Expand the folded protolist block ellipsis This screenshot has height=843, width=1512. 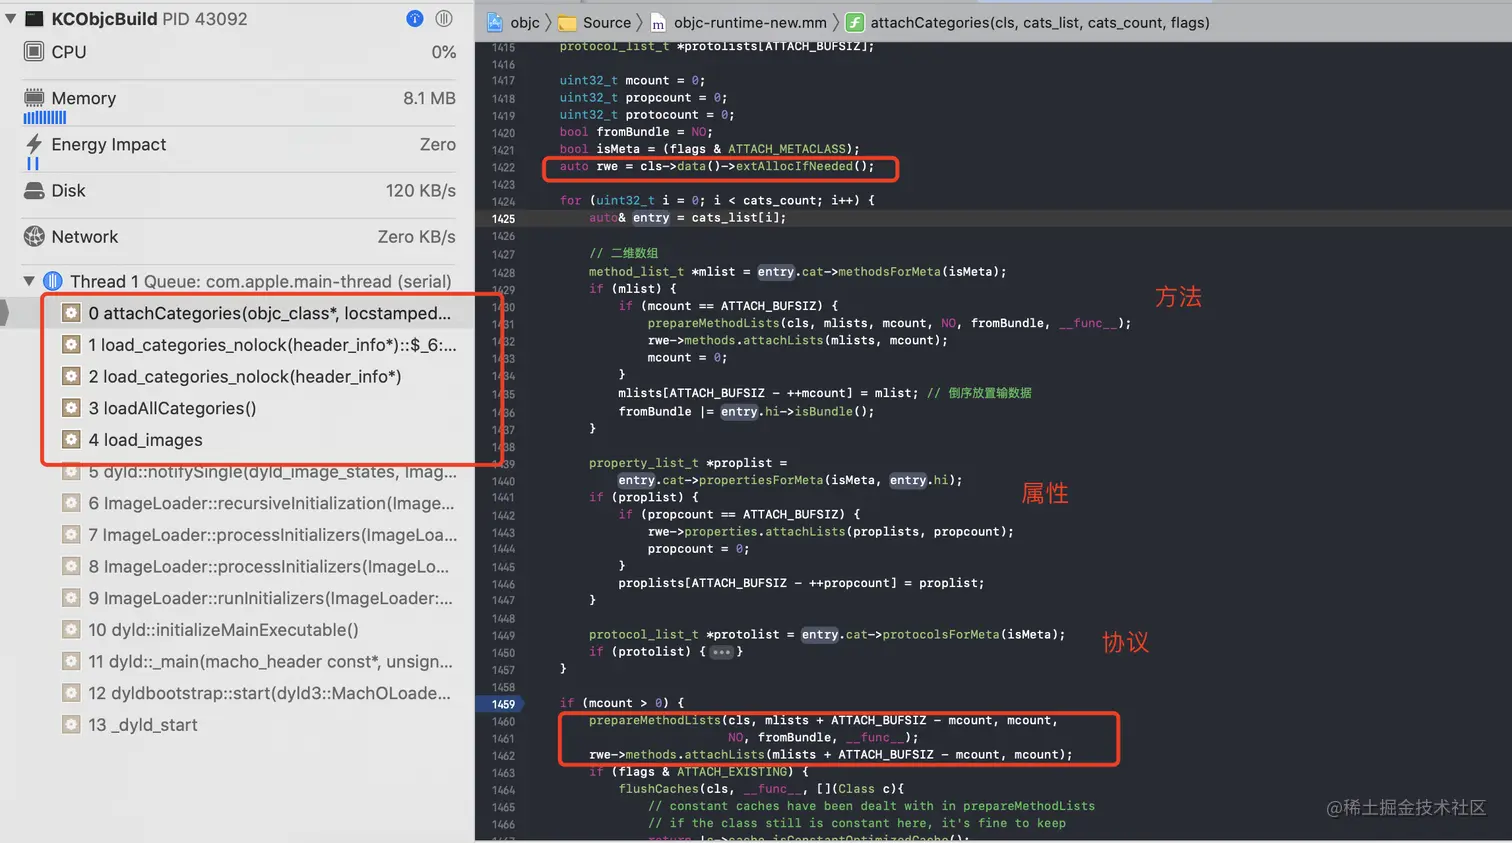tap(722, 652)
